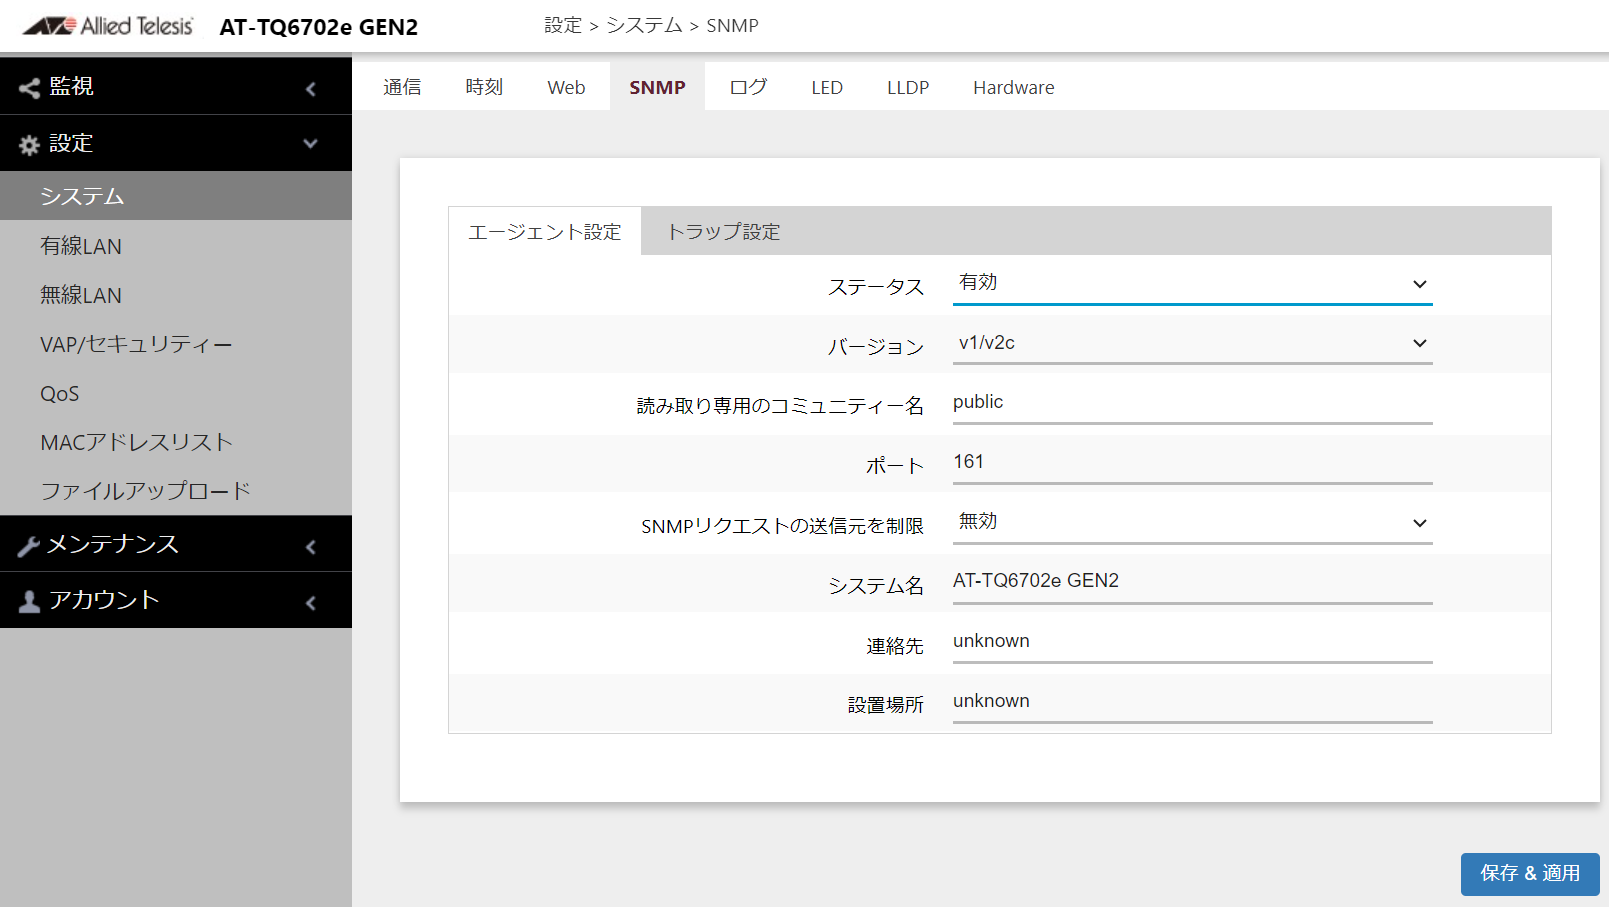Open MACアドレスリスト in sidebar
Viewport: 1609px width, 907px height.
(176, 442)
